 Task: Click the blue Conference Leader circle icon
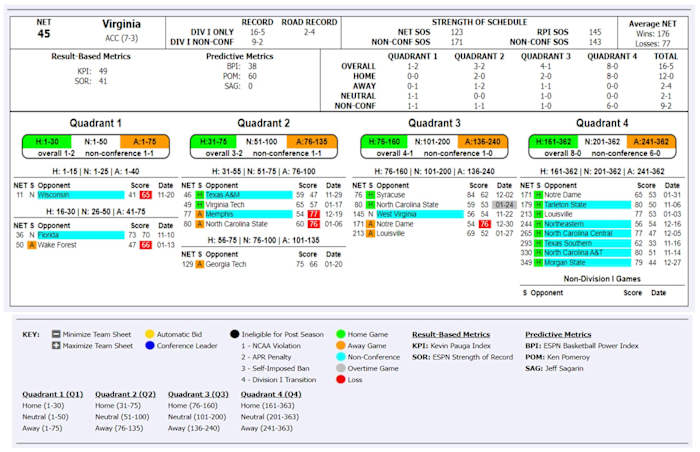148,346
